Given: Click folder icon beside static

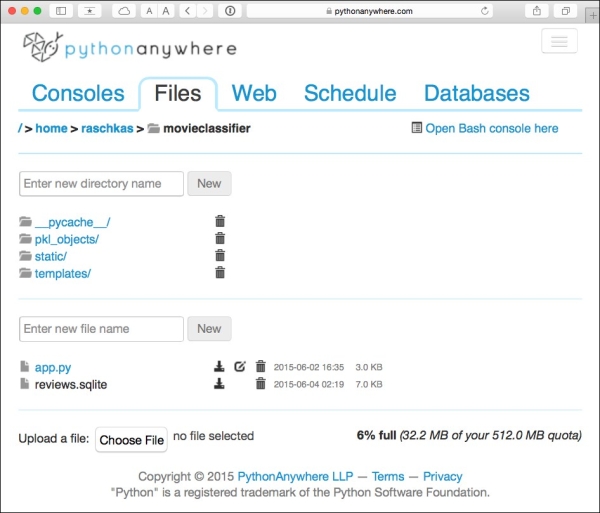Looking at the screenshot, I should [25, 256].
